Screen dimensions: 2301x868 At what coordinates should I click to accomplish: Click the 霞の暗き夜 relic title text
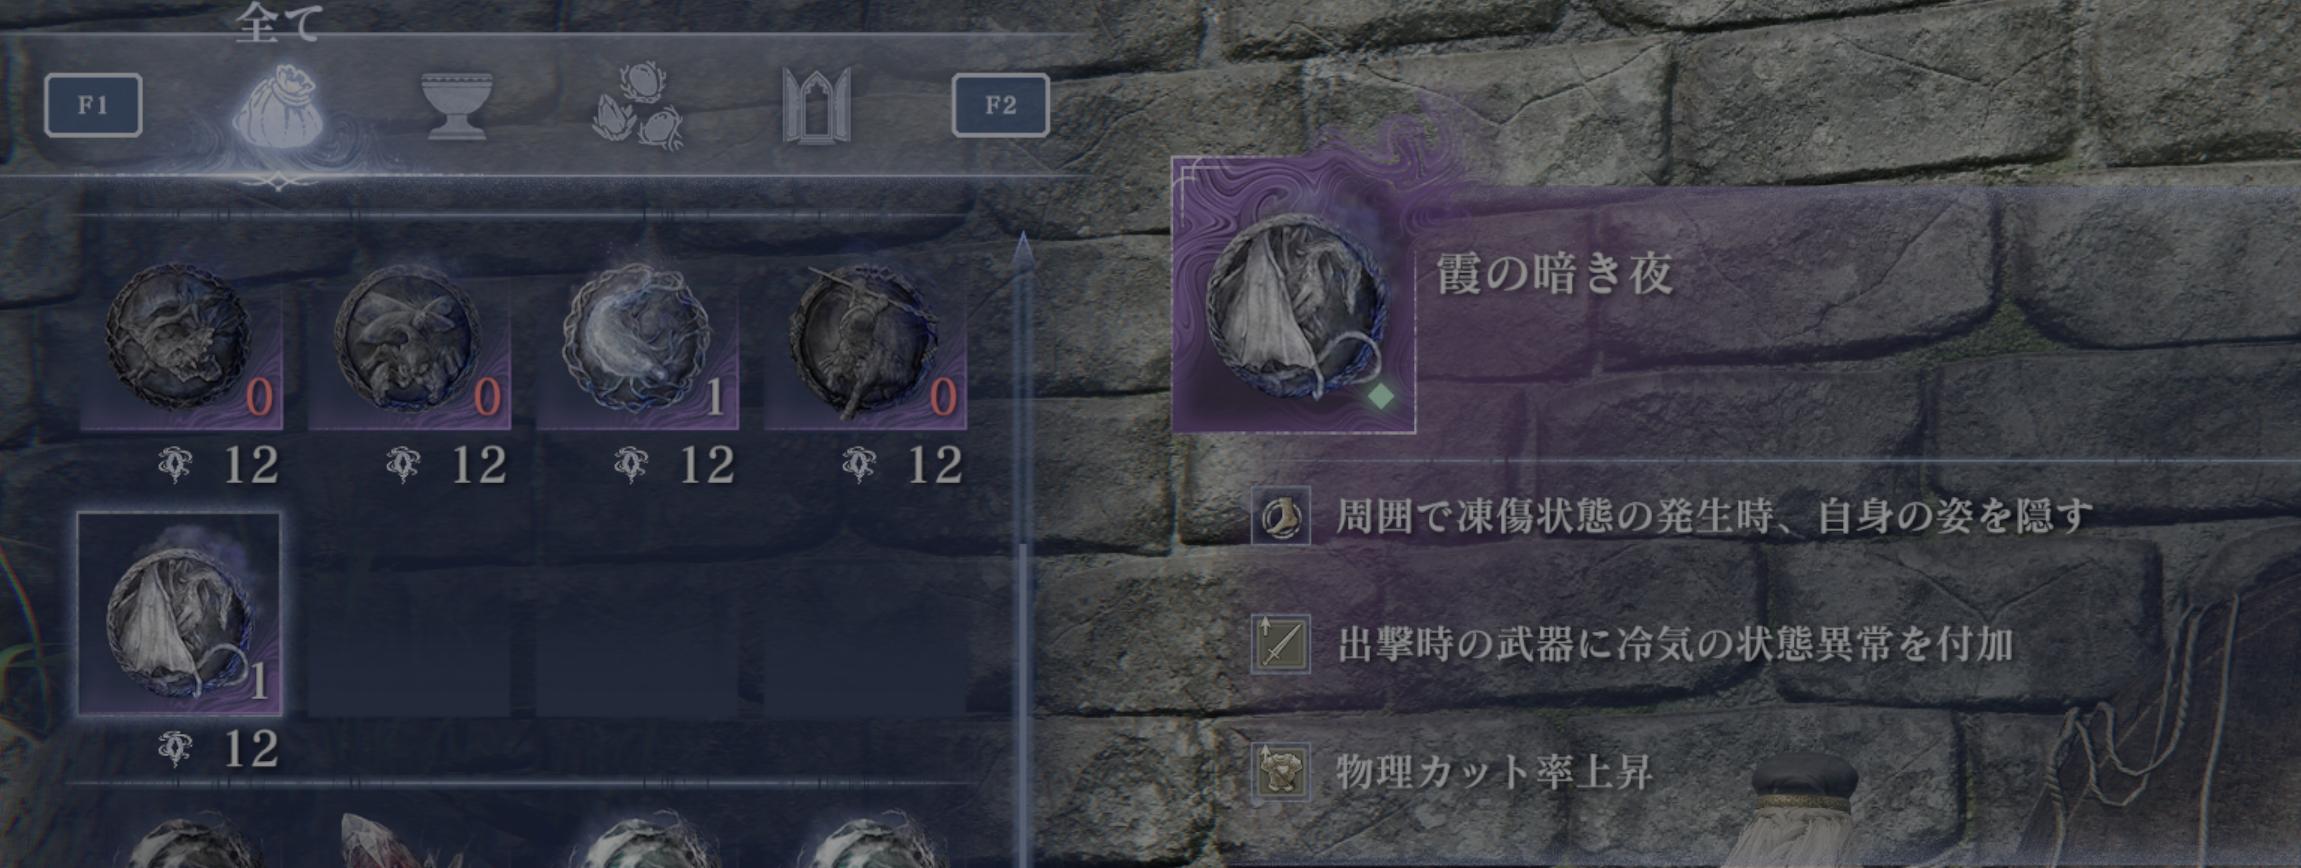pos(1554,273)
